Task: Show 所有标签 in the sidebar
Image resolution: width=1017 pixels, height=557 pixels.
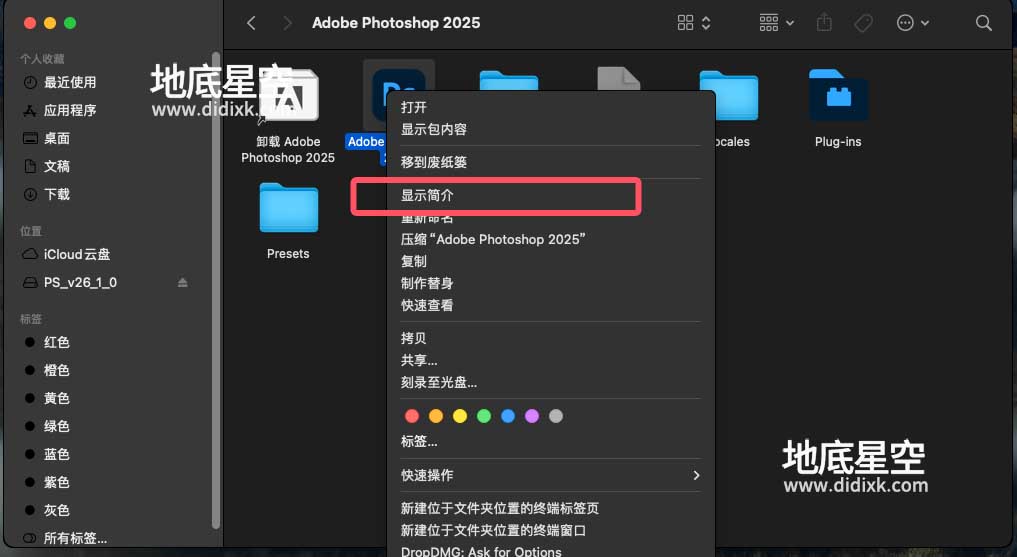Action: point(75,538)
